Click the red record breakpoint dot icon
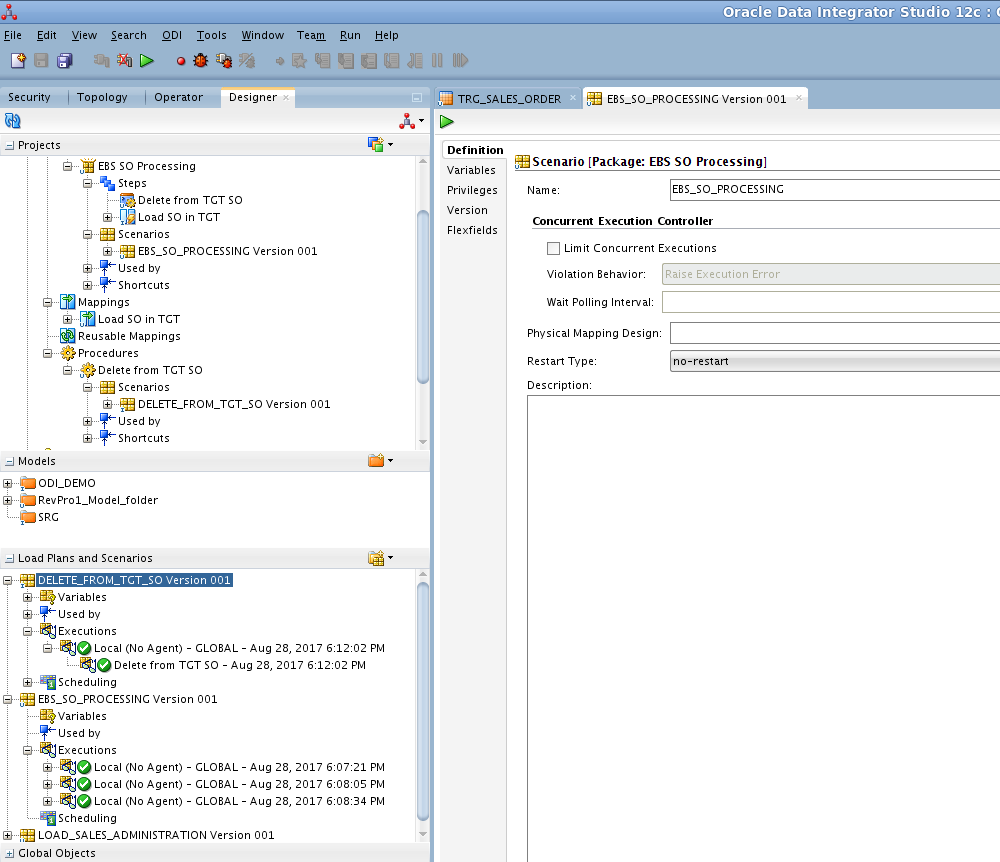The image size is (1000, 862). pyautogui.click(x=181, y=61)
